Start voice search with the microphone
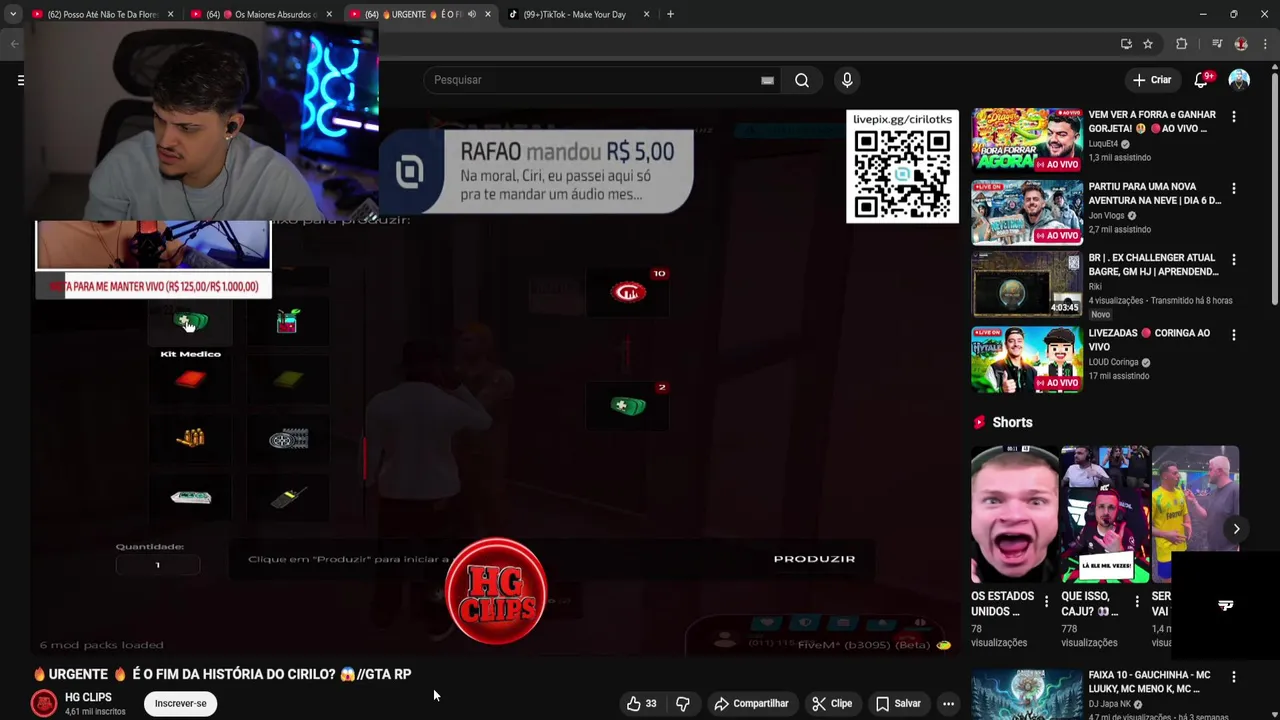This screenshot has width=1280, height=720. click(847, 80)
